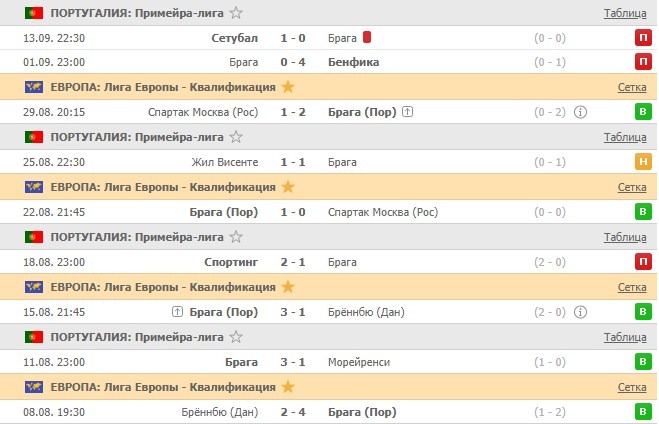Click win badge in Морейренси row
The width and height of the screenshot is (659, 424).
coord(642,362)
